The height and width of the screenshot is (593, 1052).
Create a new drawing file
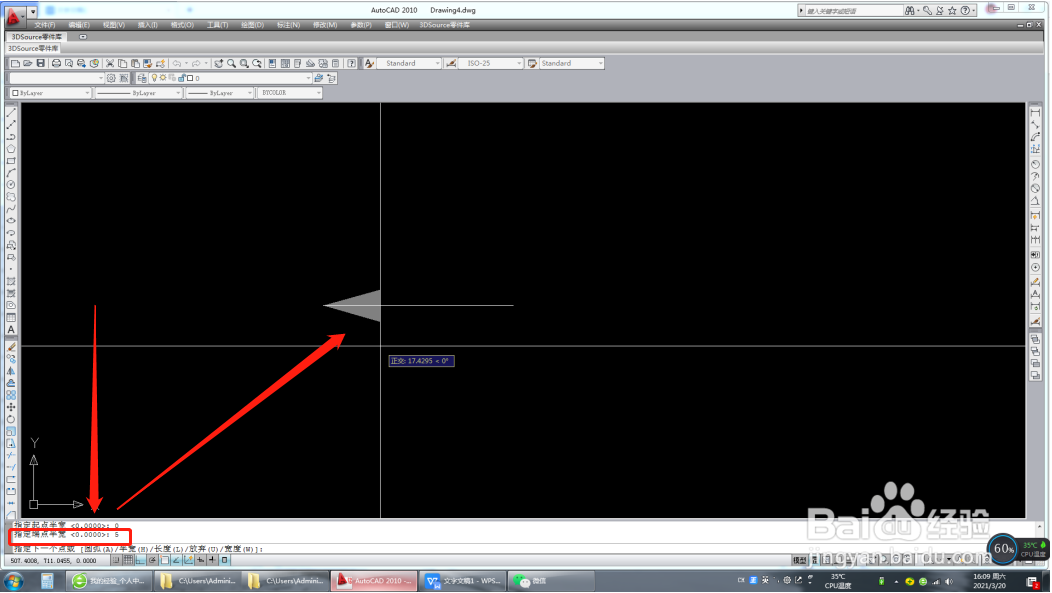[x=15, y=63]
